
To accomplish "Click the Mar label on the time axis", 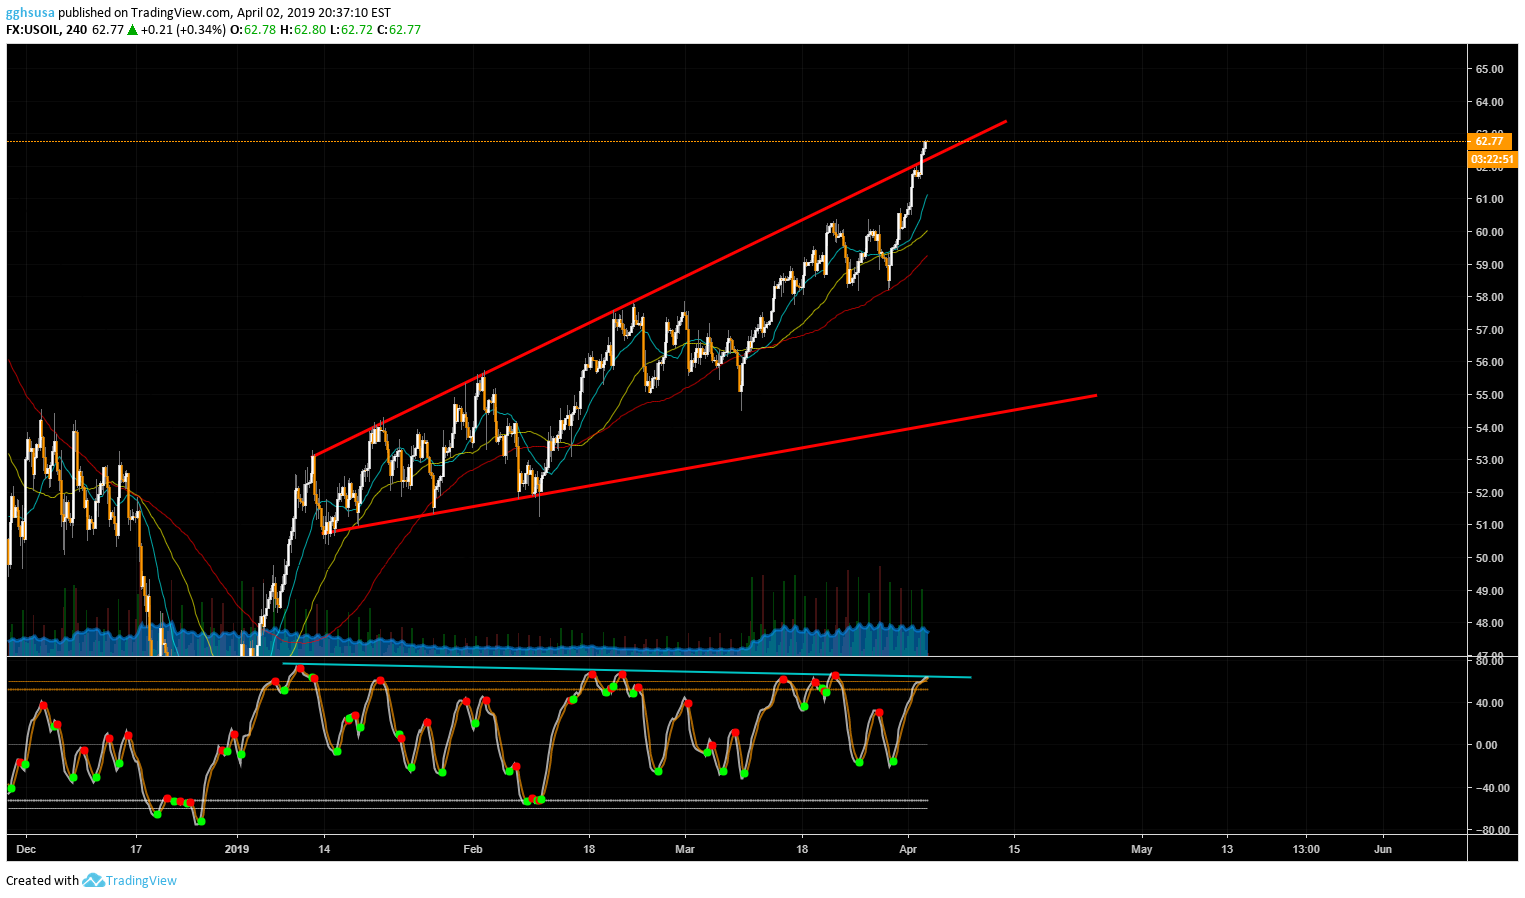I will coord(685,849).
